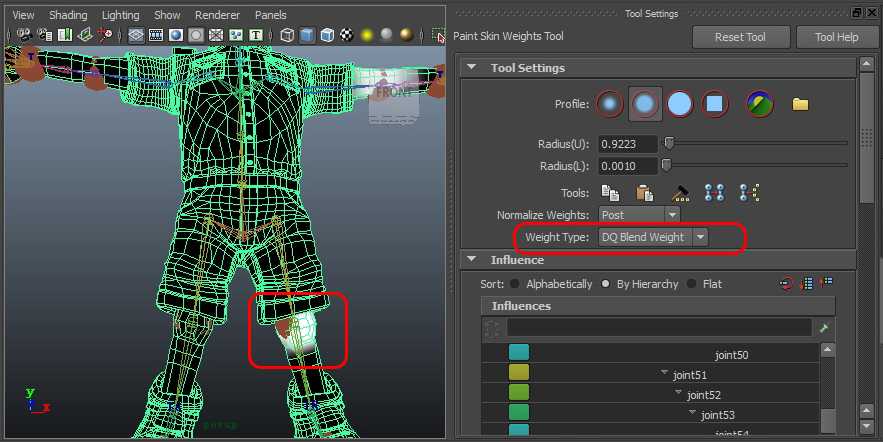Select By Hierarchy sort radio button
This screenshot has height=442, width=883.
(605, 284)
